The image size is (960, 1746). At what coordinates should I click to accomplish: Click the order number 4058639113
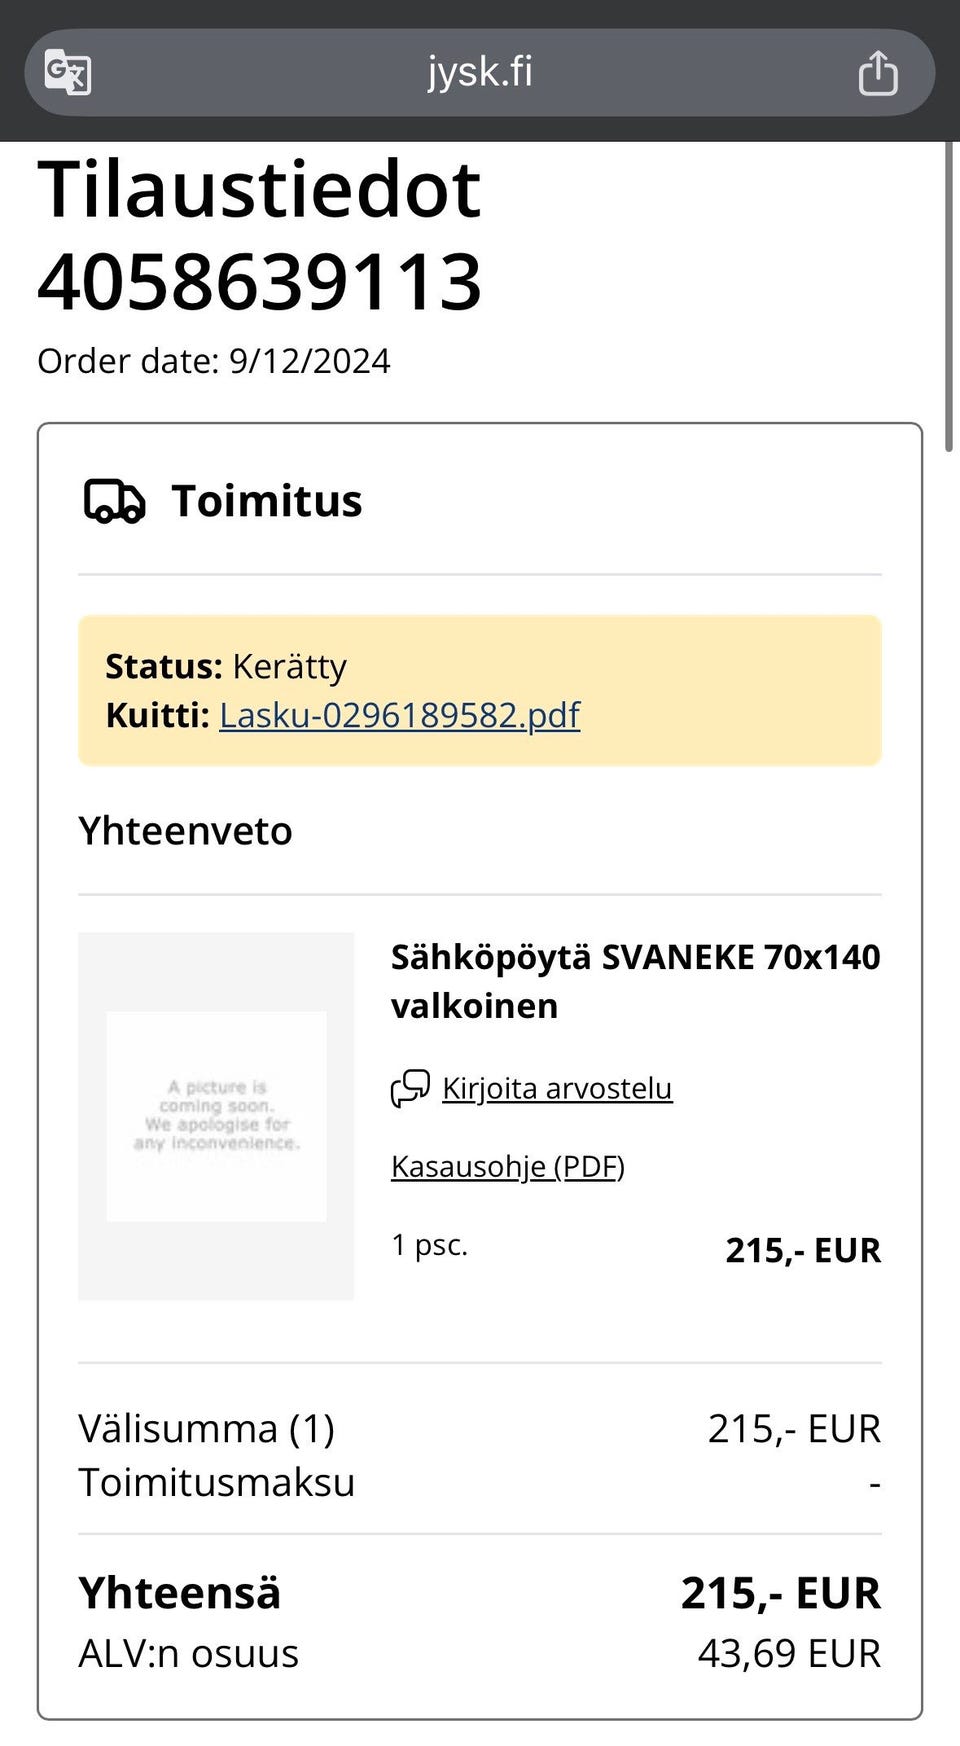[x=260, y=281]
